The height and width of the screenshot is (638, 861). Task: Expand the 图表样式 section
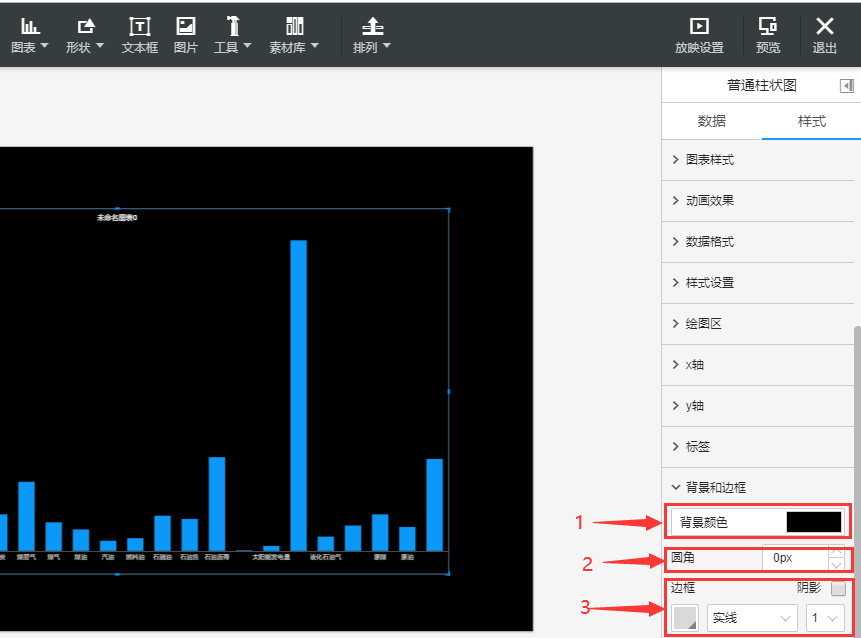point(758,160)
